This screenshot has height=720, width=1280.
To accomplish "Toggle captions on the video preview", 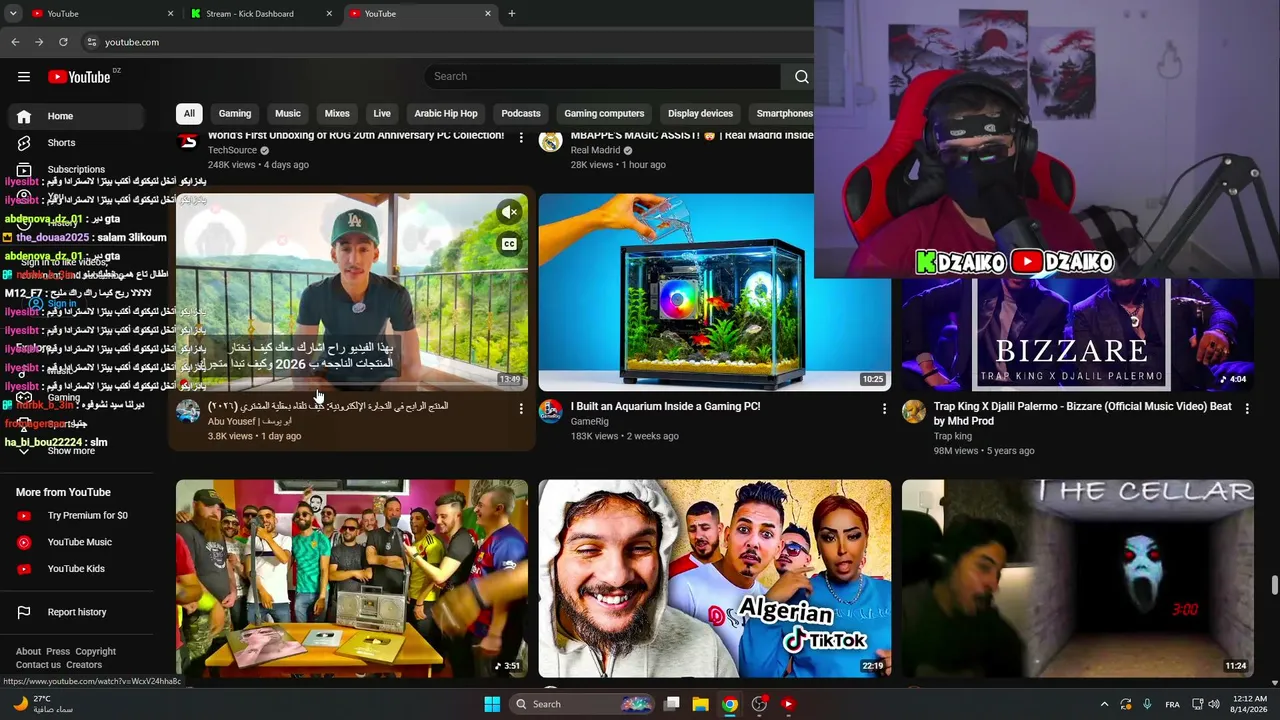I will [509, 245].
